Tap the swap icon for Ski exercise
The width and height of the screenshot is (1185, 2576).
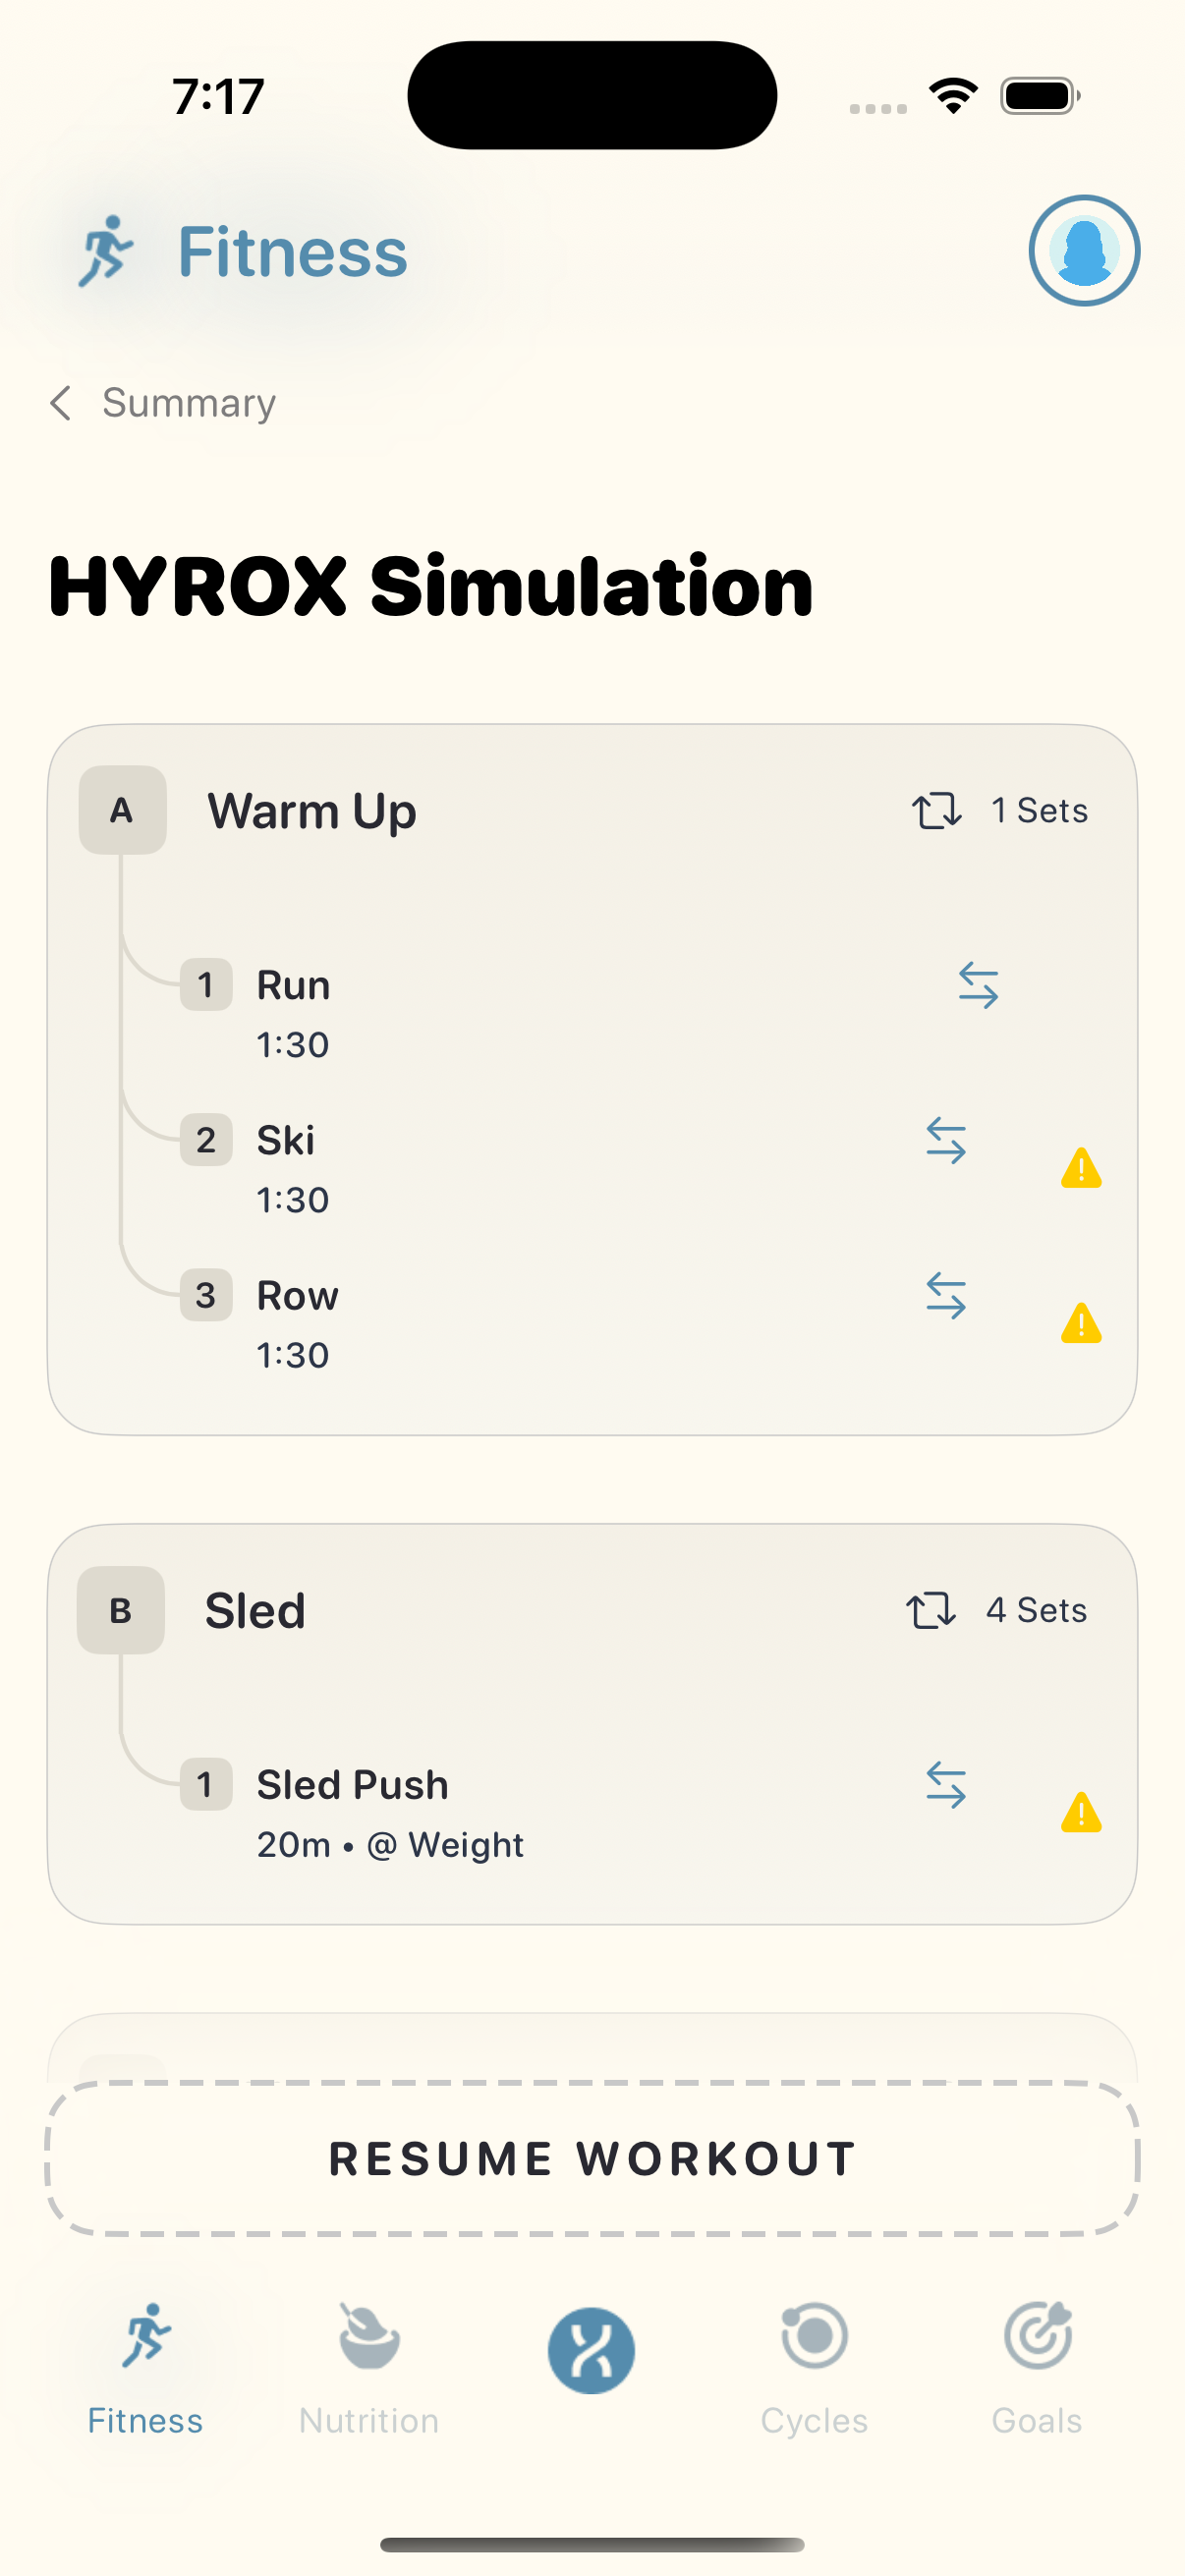[x=946, y=1140]
